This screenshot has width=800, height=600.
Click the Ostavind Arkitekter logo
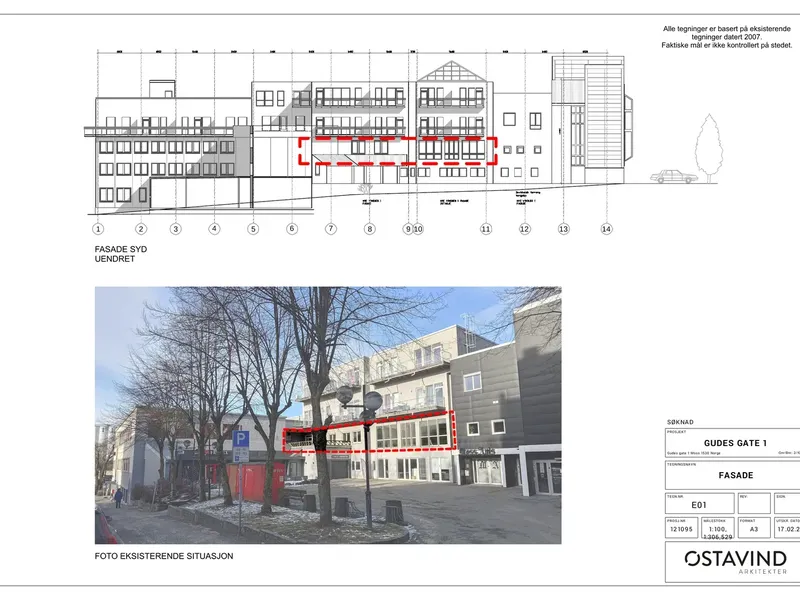[x=736, y=562]
